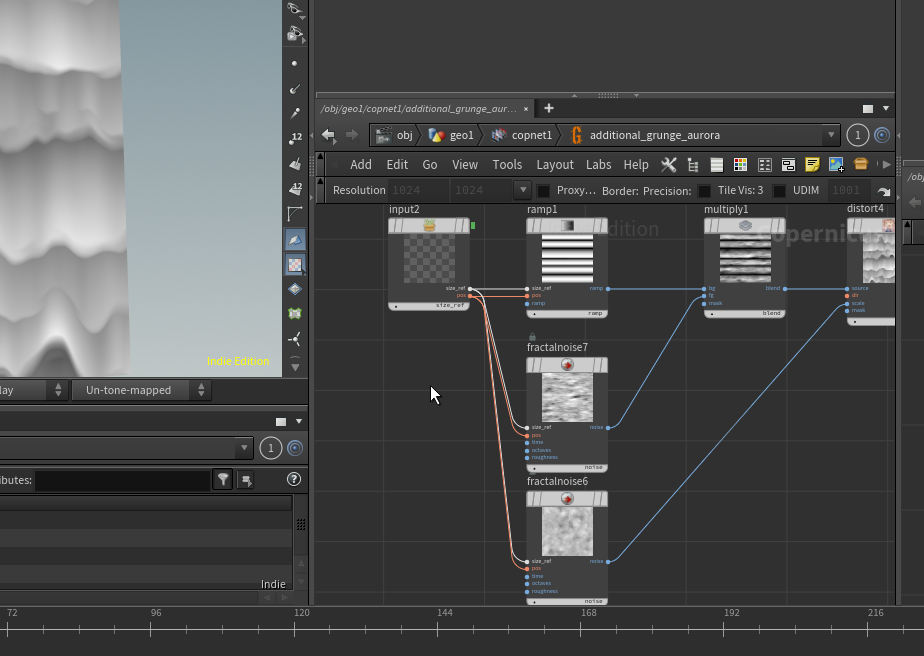924x656 pixels.
Task: Click the sticky note icon
Action: click(812, 165)
